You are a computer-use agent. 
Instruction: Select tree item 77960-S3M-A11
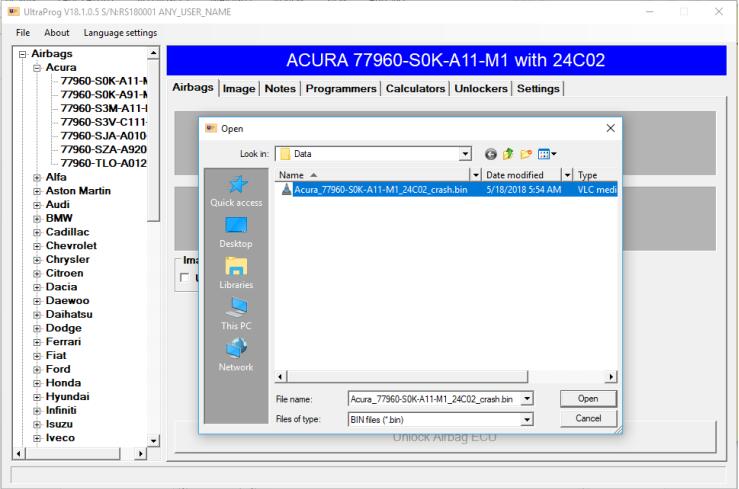point(104,108)
